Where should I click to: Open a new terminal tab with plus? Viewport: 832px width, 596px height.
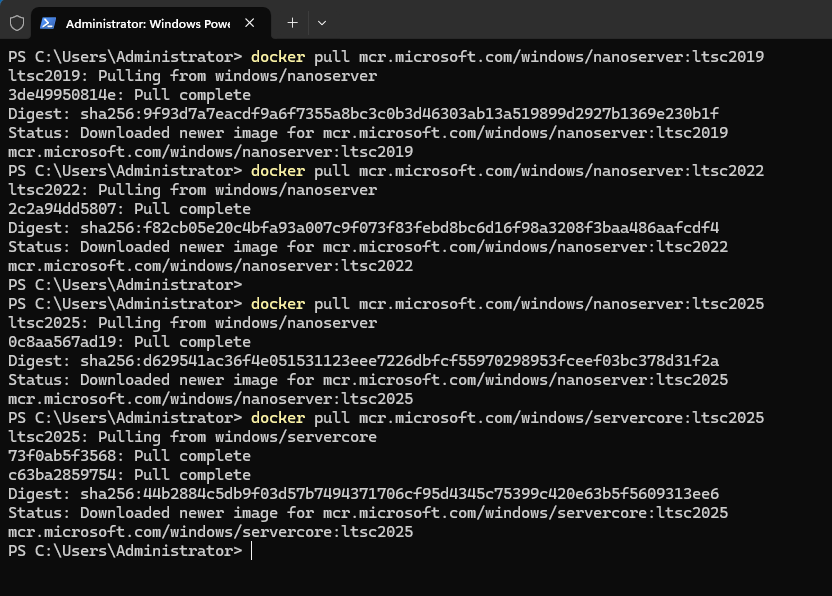292,22
